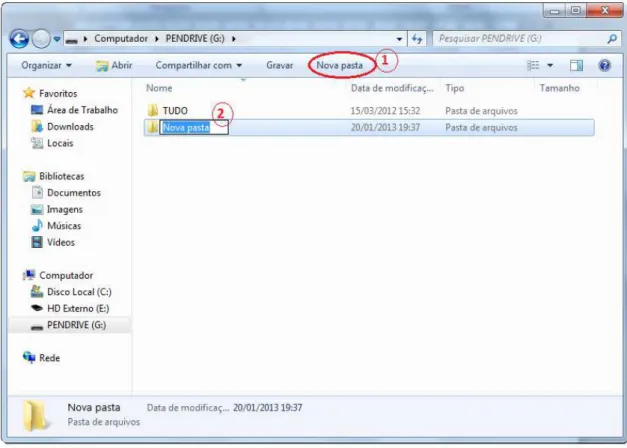Click the Locais recent places icon
Screen dimensions: 627x448
pyautogui.click(x=37, y=143)
